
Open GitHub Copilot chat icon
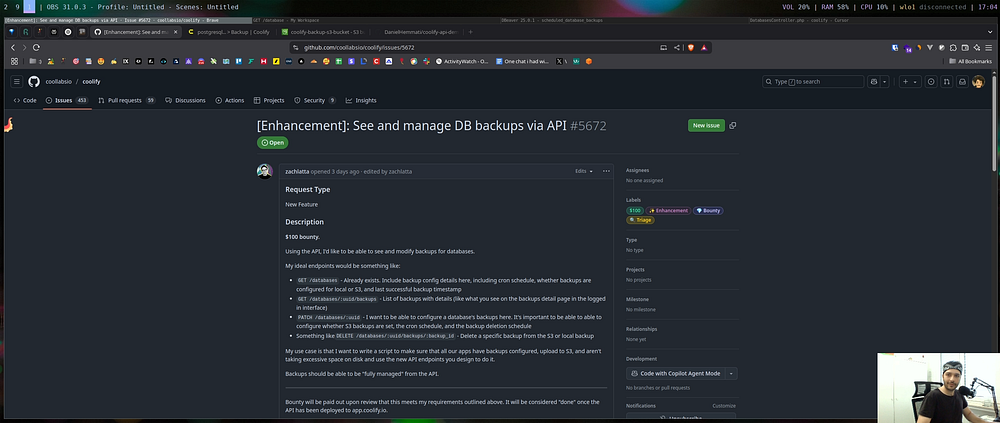pyautogui.click(x=874, y=82)
